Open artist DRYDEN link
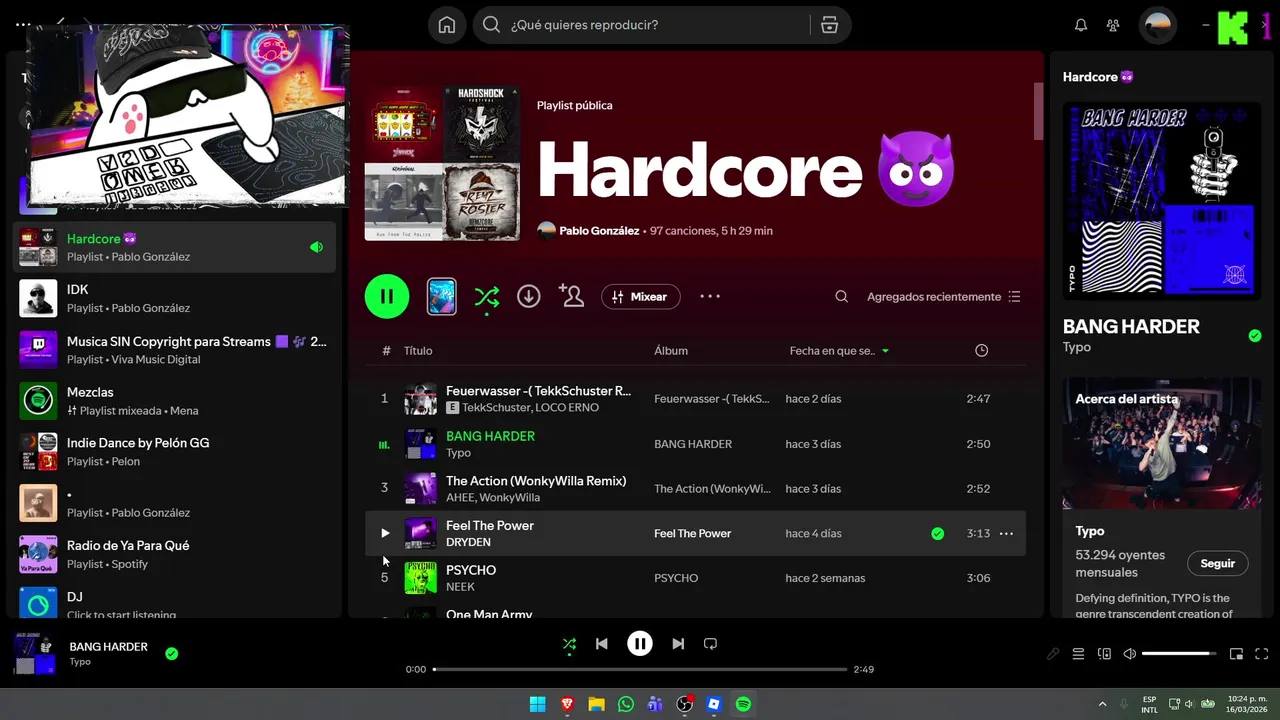This screenshot has width=1280, height=720. (468, 542)
